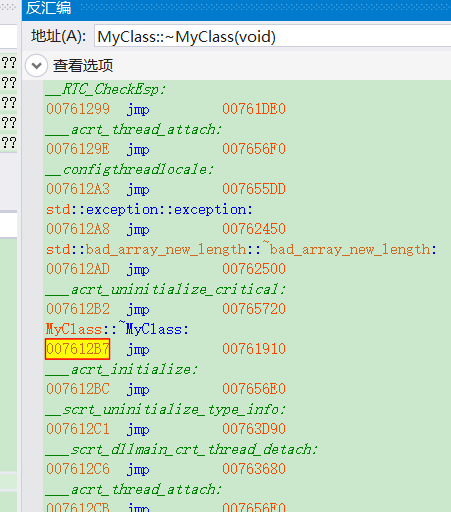Click the ___acrt_uninitialize_critical: label

click(x=165, y=289)
